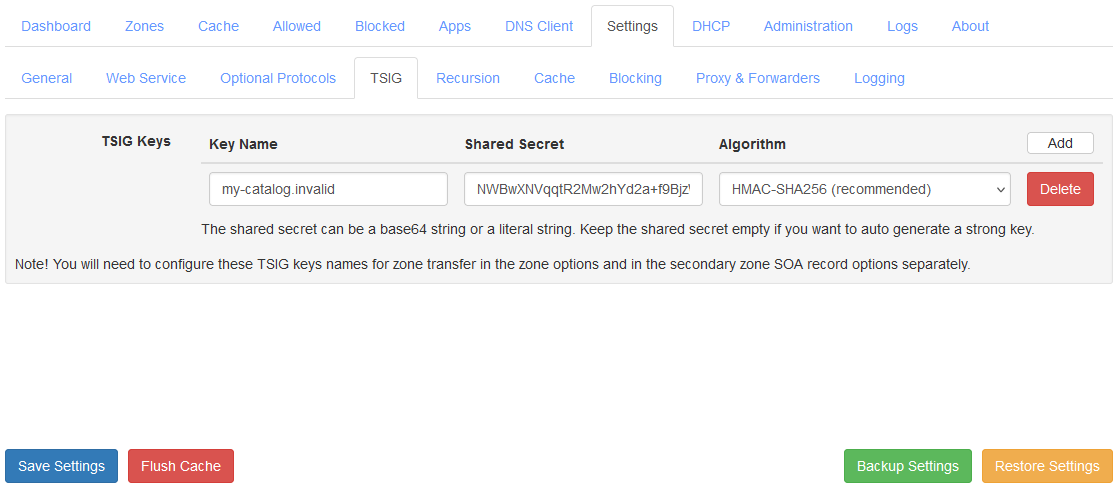This screenshot has width=1119, height=490.
Task: Click the Key Name input field
Action: click(x=328, y=189)
